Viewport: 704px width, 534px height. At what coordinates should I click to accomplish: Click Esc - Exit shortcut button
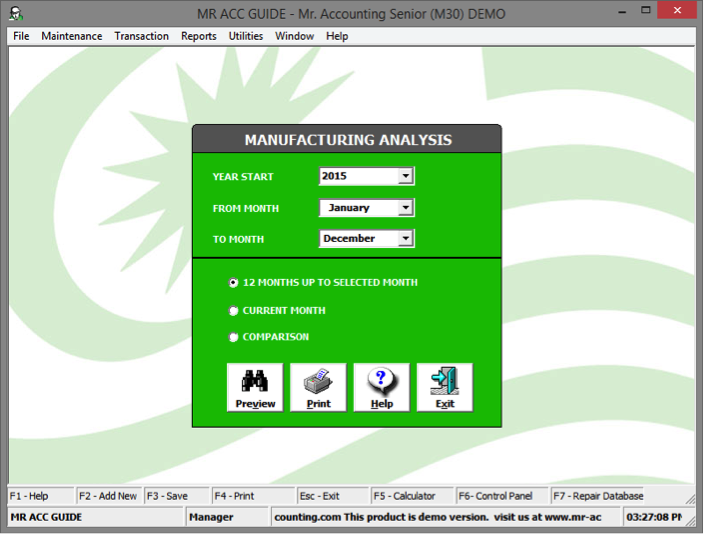click(x=333, y=496)
